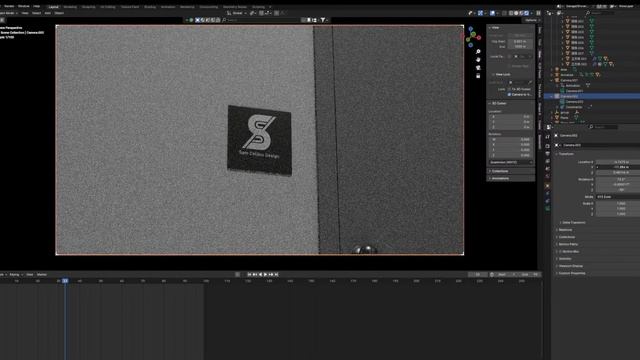Jump to timeline start frame
Image resolution: width=640 pixels, height=360 pixels.
(x=249, y=275)
